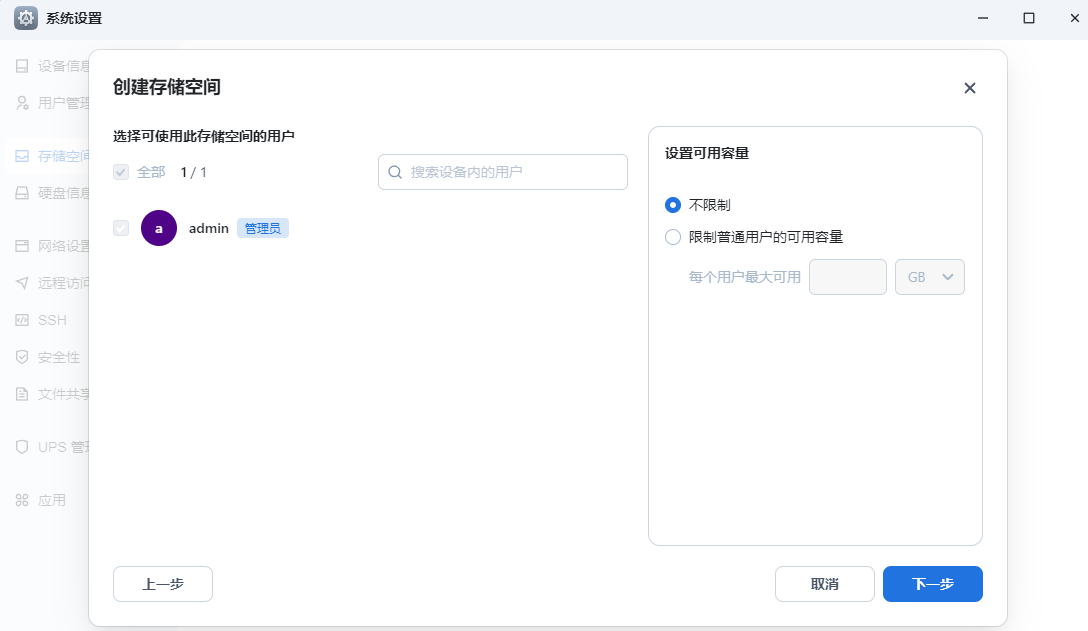Click the 远程访问 arrow icon
Image resolution: width=1088 pixels, height=631 pixels.
point(22,283)
